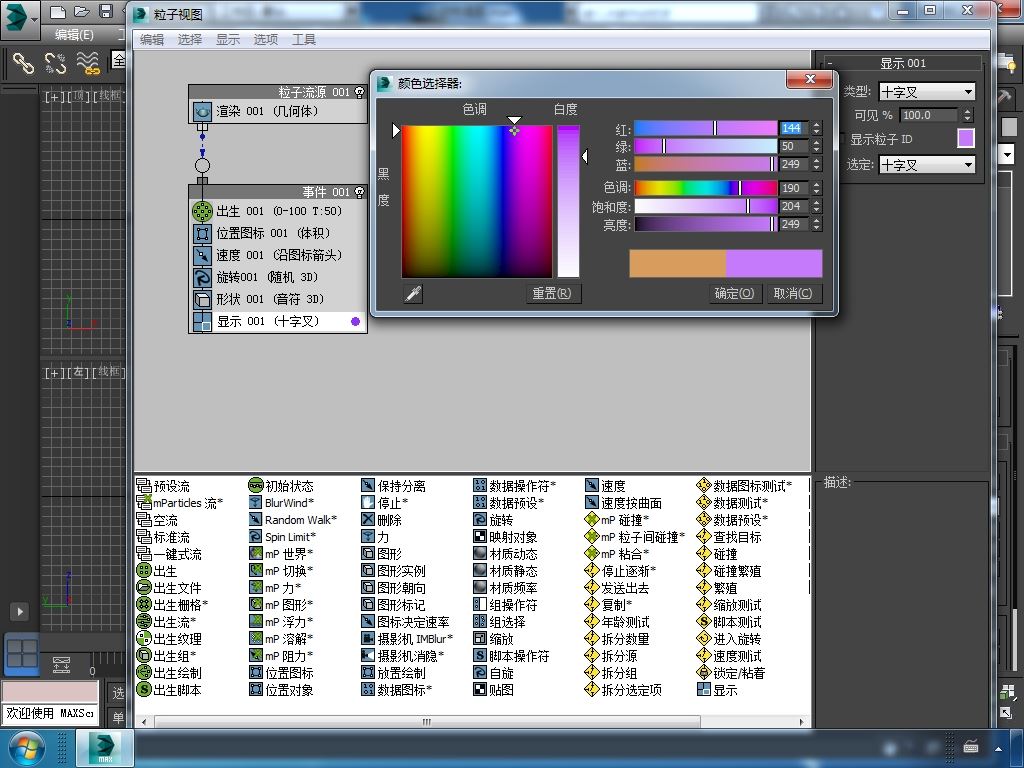Viewport: 1024px width, 768px height.
Task: Select BlurWind operator in the depot
Action: point(282,503)
